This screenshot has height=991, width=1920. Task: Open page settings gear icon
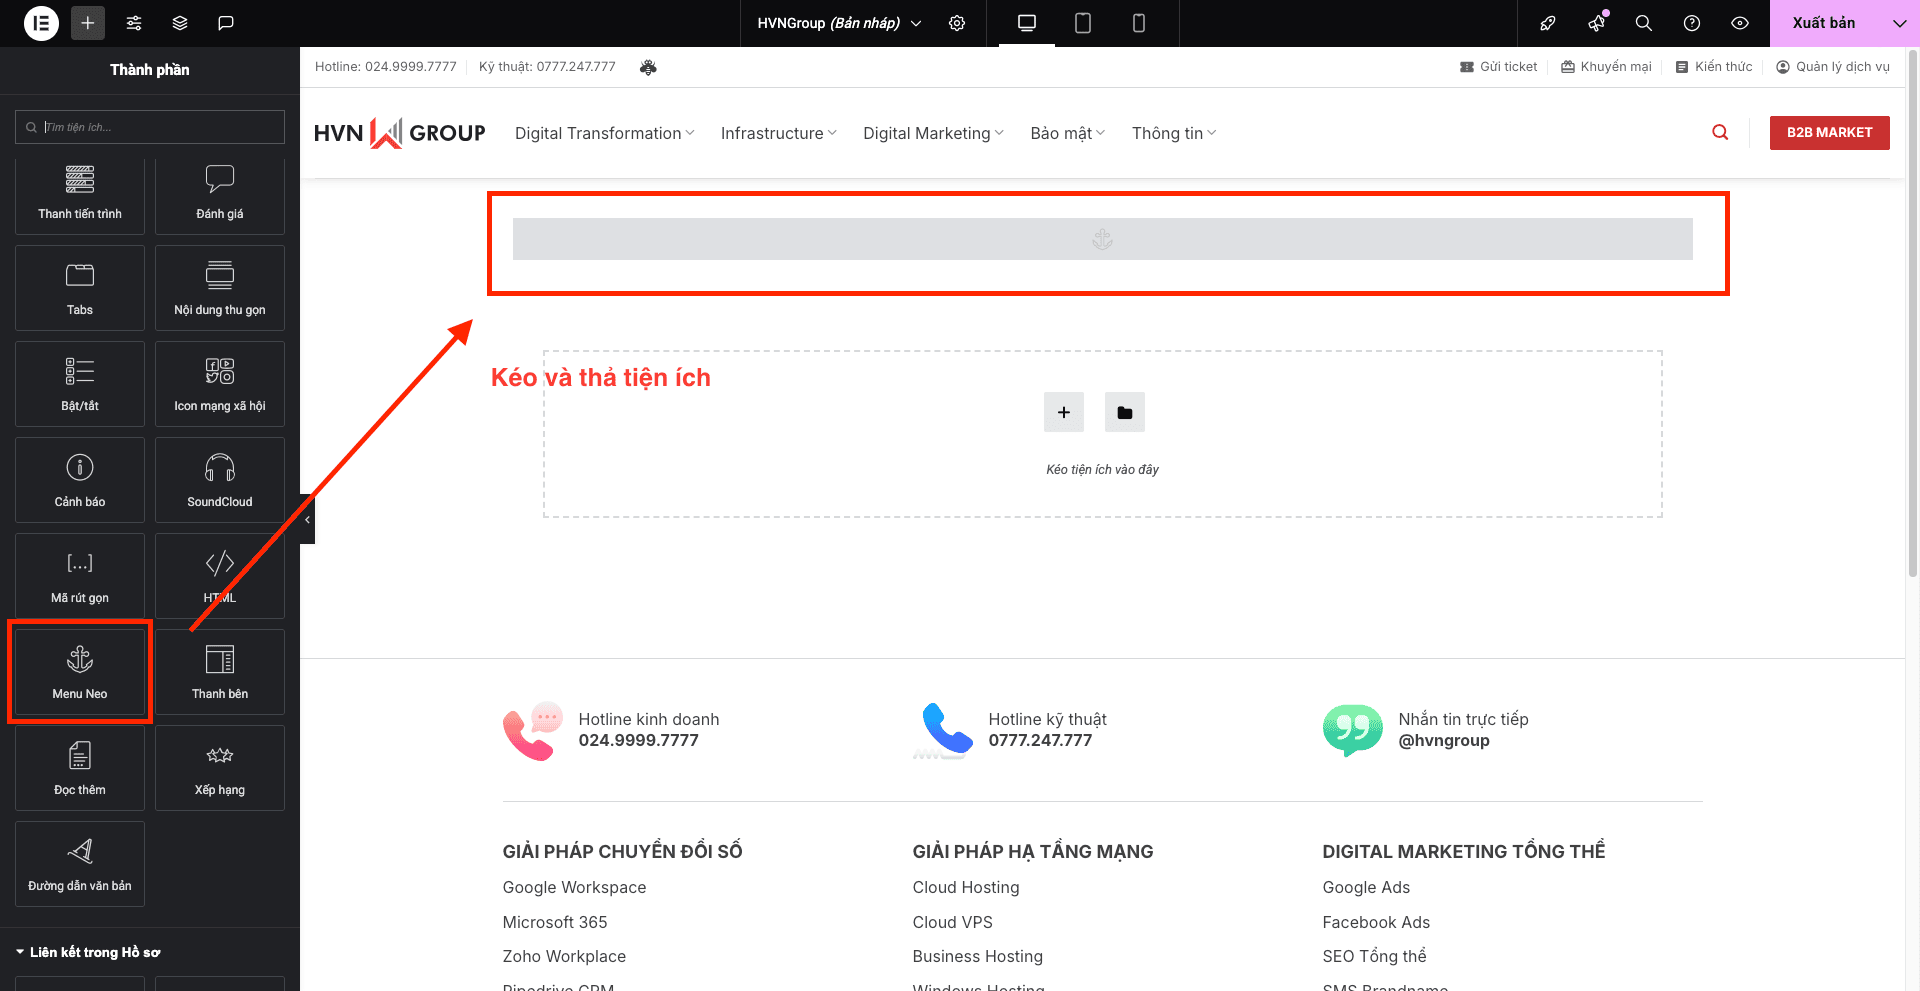957,23
